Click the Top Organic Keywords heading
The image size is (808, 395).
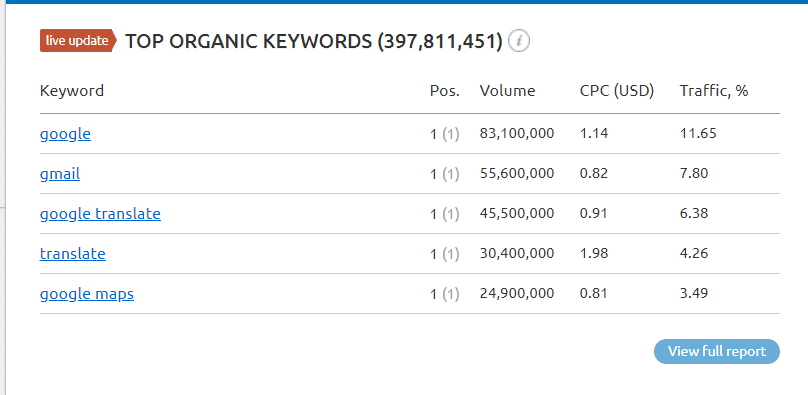[x=314, y=41]
